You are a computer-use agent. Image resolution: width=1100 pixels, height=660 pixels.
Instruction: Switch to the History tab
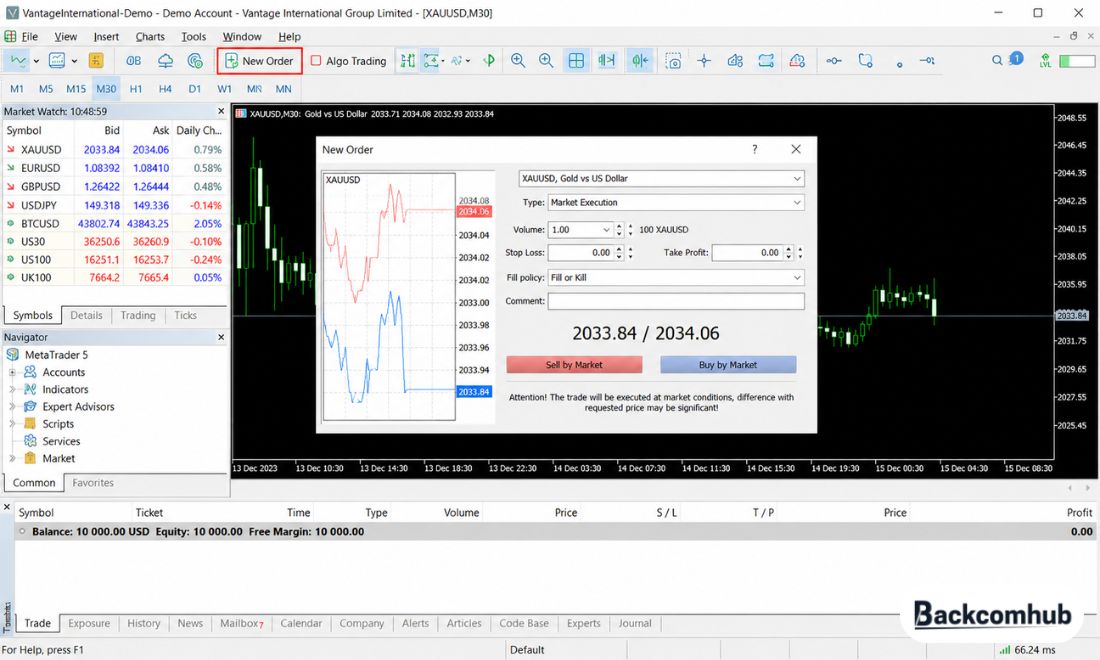[144, 624]
